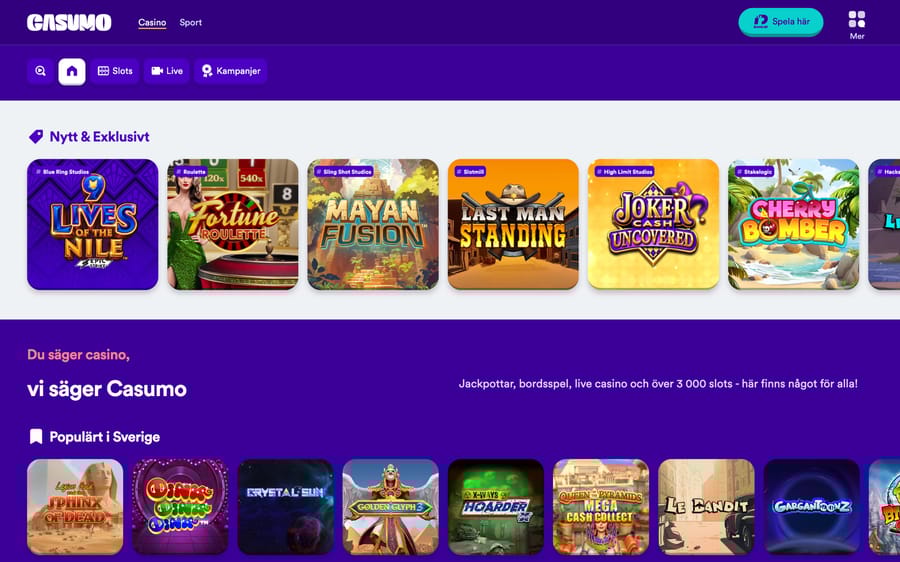Select the home icon button
The image size is (900, 562).
pos(72,71)
